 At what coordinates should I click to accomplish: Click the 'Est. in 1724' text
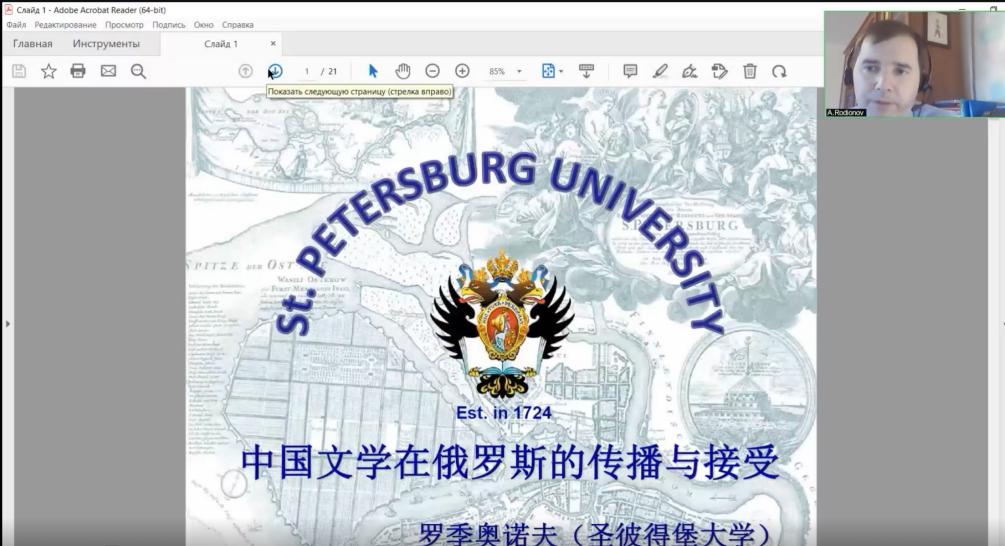tap(504, 413)
